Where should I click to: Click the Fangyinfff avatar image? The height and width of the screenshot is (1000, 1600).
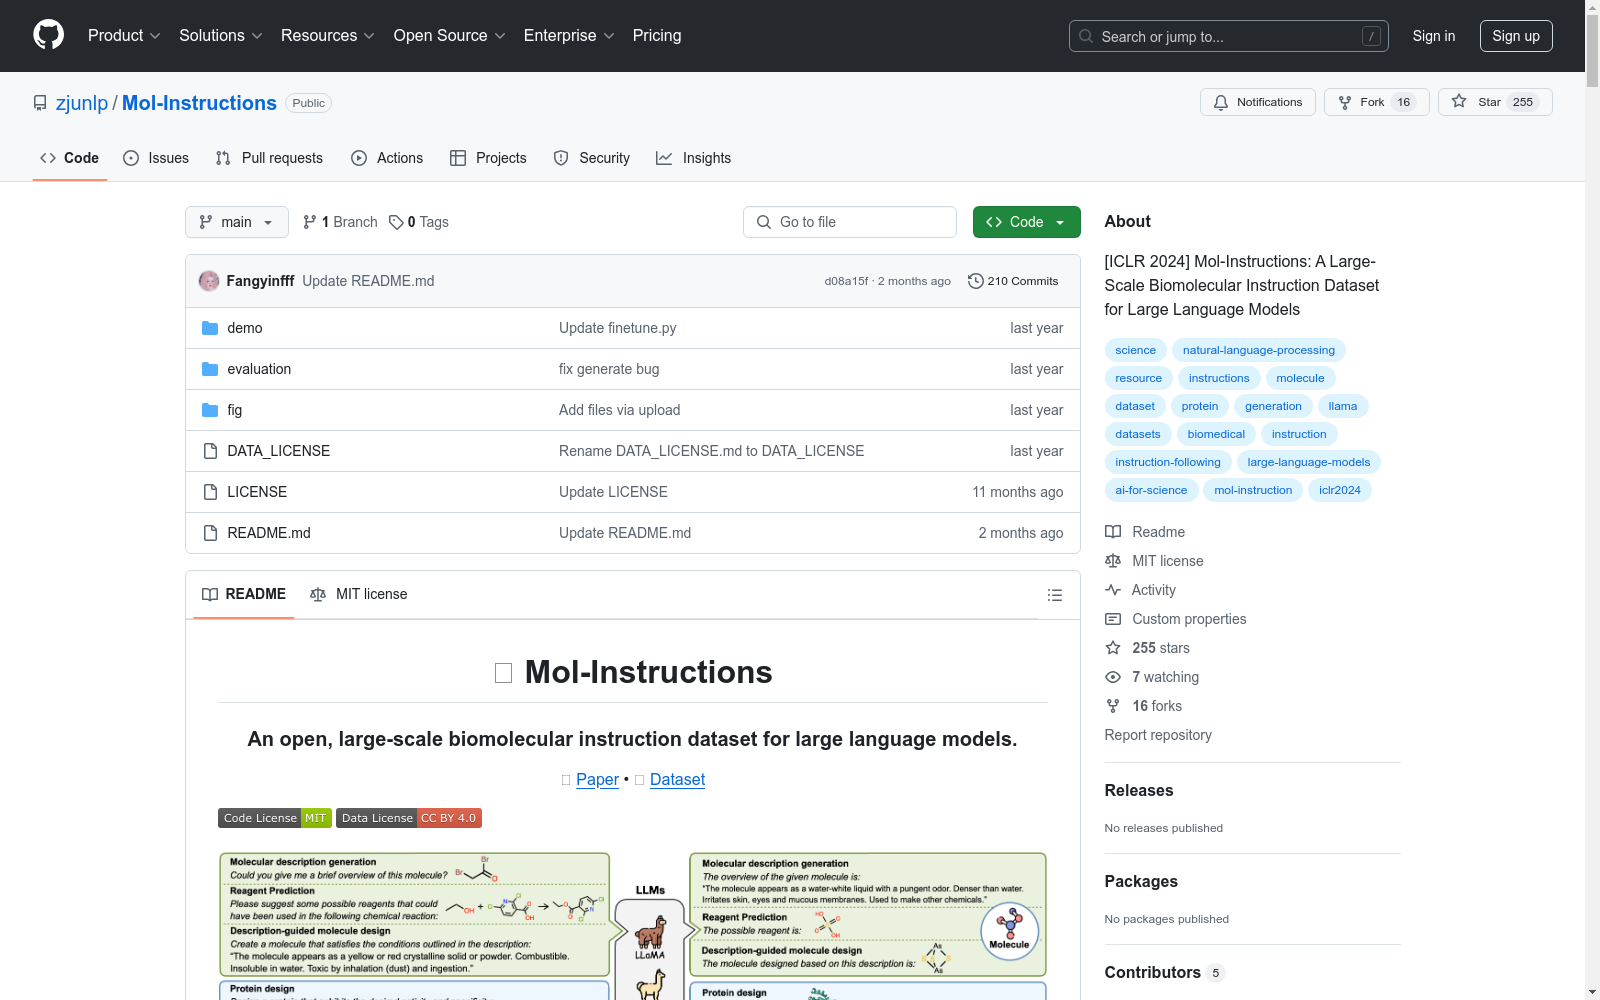[x=209, y=281]
